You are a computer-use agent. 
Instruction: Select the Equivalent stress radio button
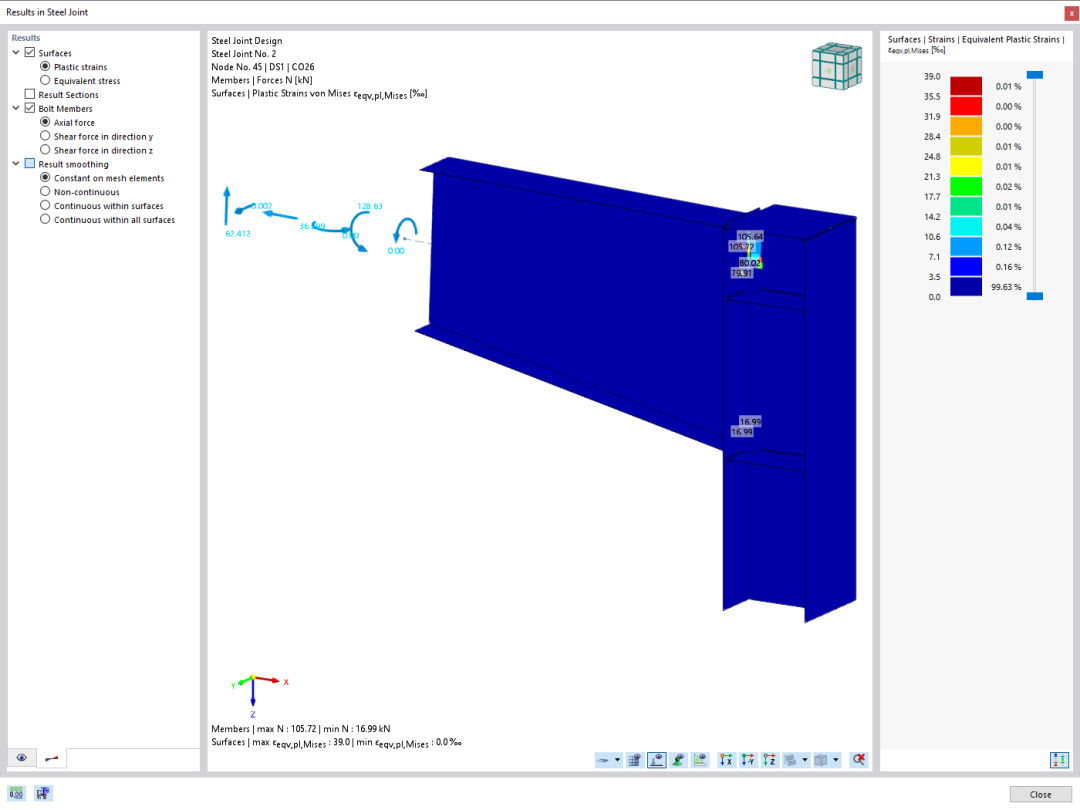click(x=45, y=81)
